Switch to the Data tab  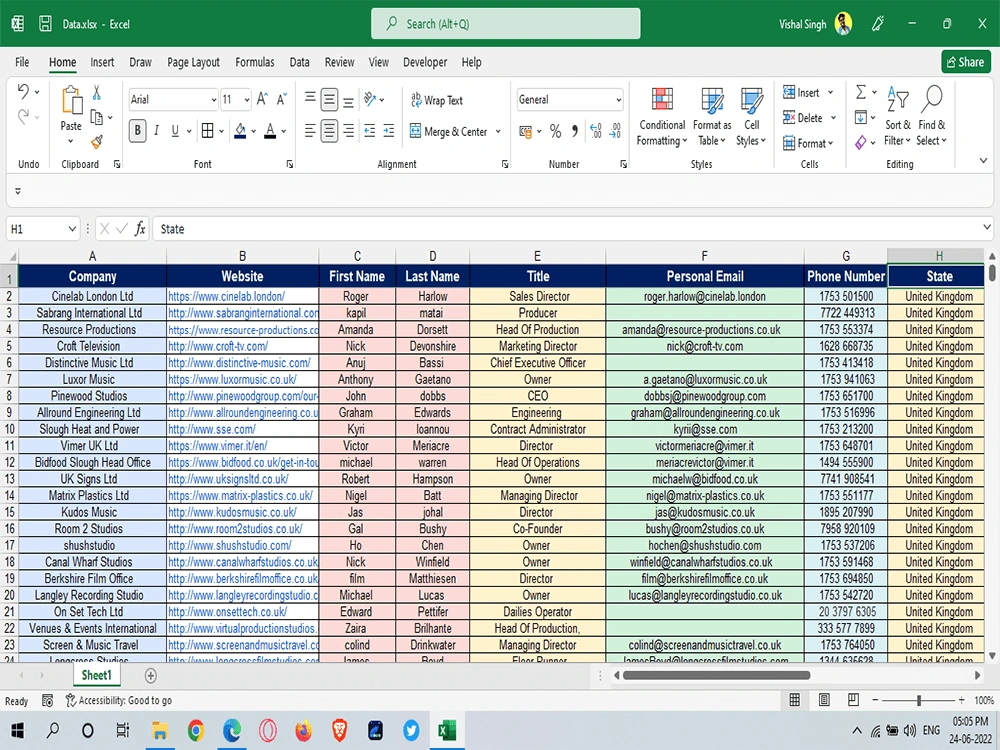point(299,62)
